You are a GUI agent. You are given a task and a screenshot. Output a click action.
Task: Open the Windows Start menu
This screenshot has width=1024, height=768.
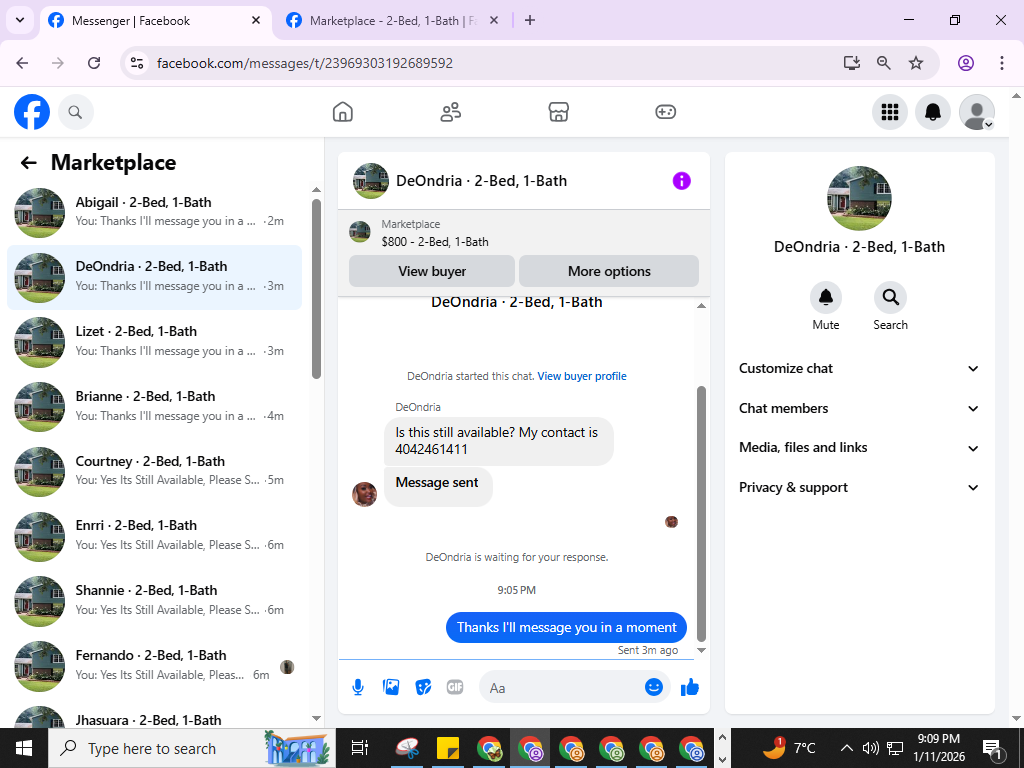[24, 748]
